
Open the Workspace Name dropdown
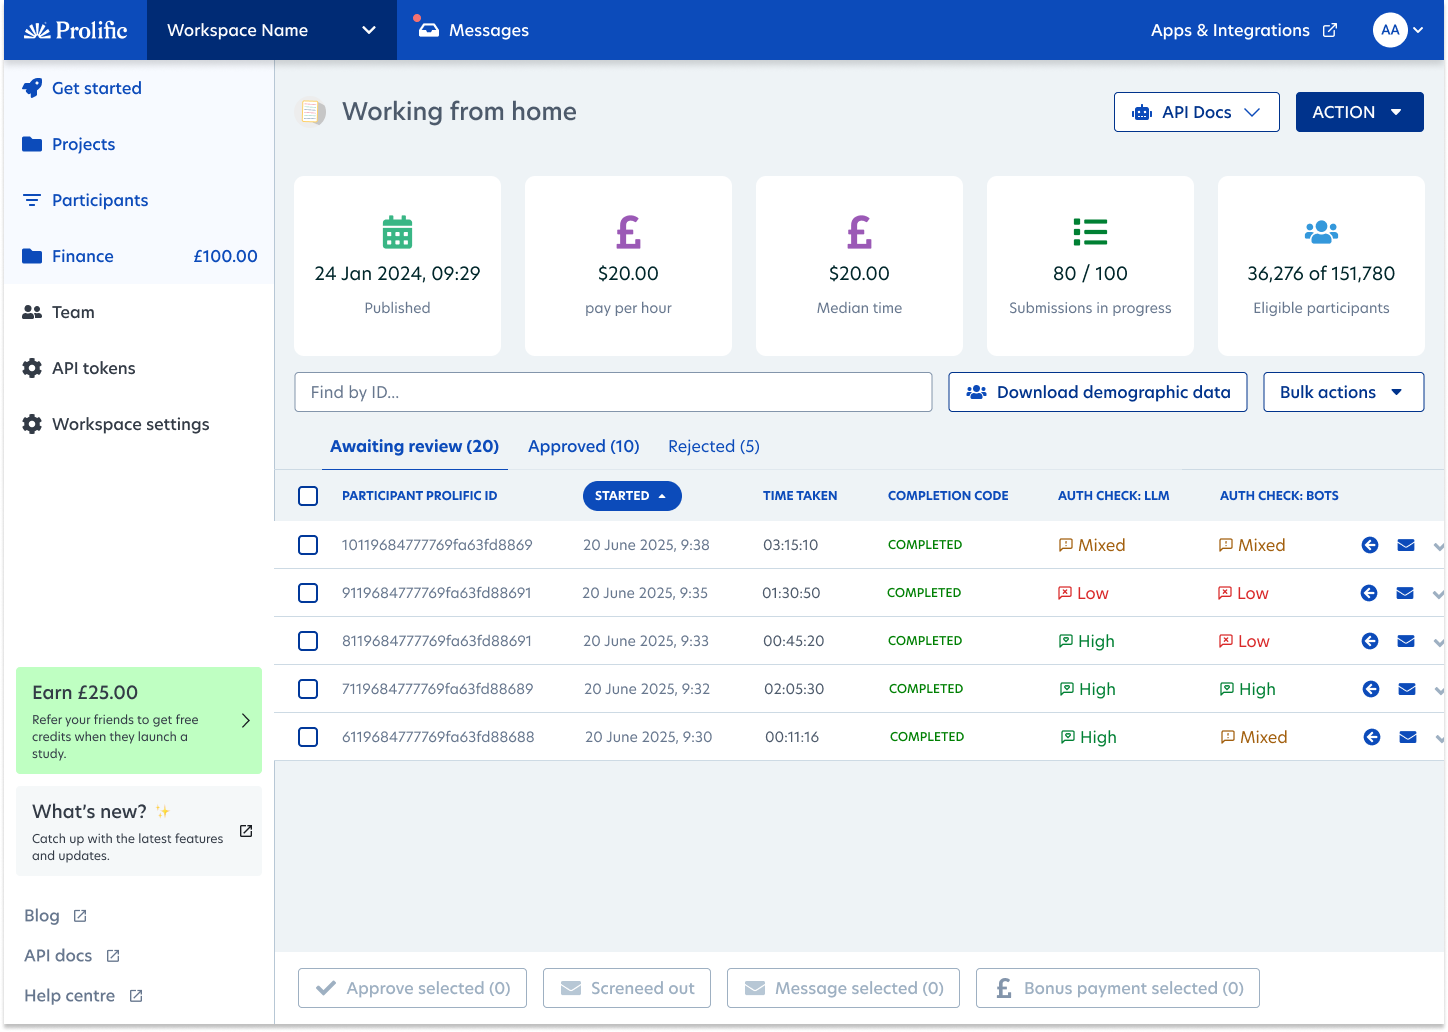271,30
